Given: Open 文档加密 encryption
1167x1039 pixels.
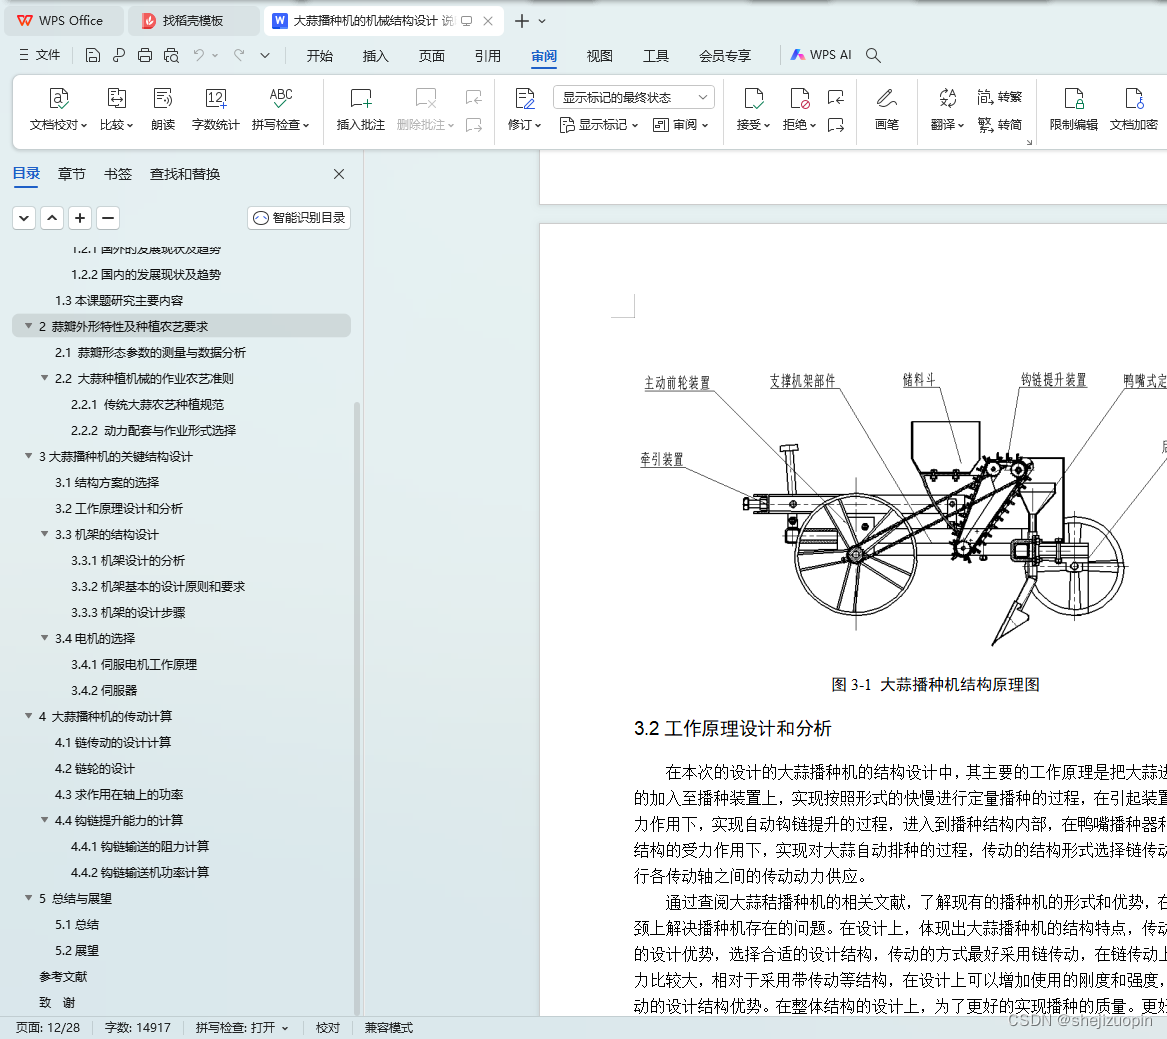Looking at the screenshot, I should [1134, 109].
